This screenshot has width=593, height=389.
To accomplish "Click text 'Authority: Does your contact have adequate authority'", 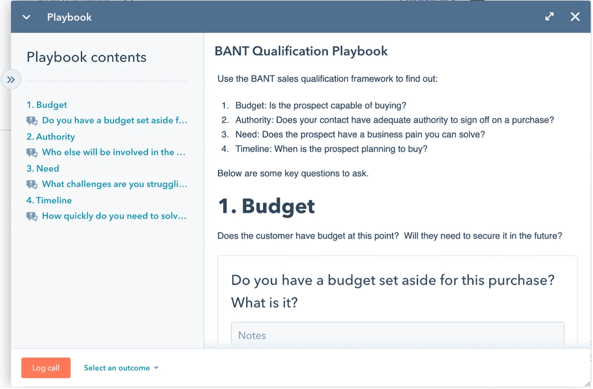I will click(394, 120).
